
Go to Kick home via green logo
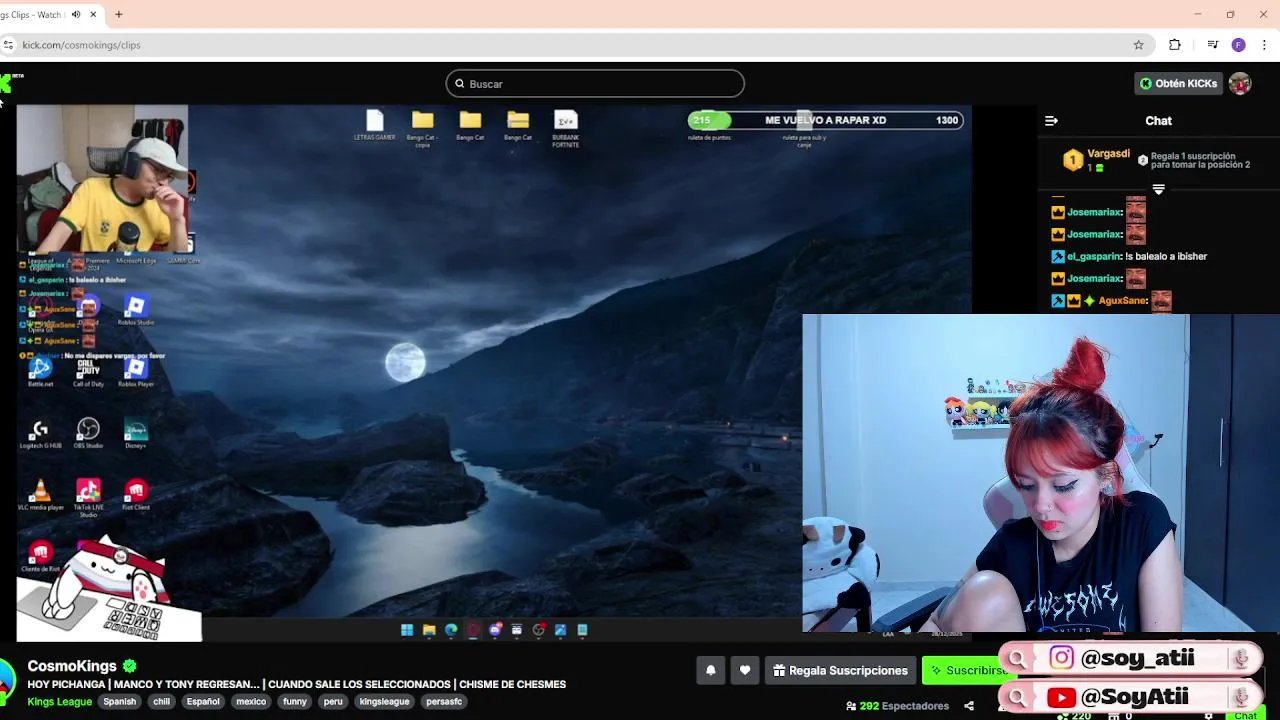(6, 83)
